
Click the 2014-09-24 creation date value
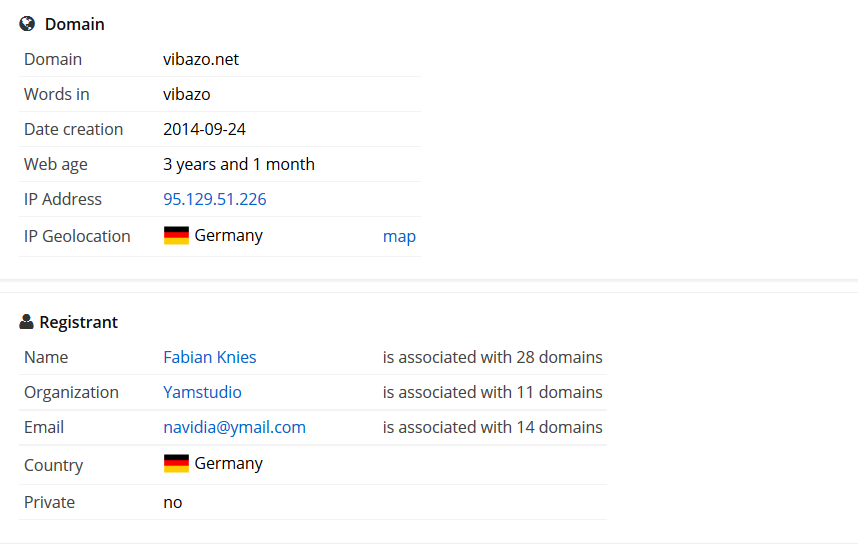(x=204, y=129)
